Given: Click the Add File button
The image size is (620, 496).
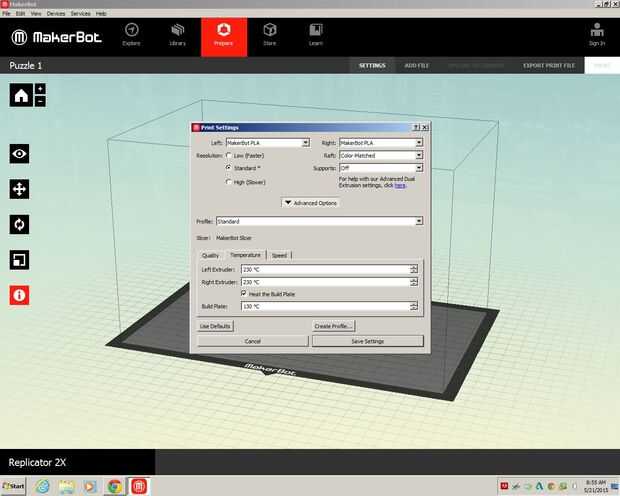Looking at the screenshot, I should pyautogui.click(x=417, y=66).
